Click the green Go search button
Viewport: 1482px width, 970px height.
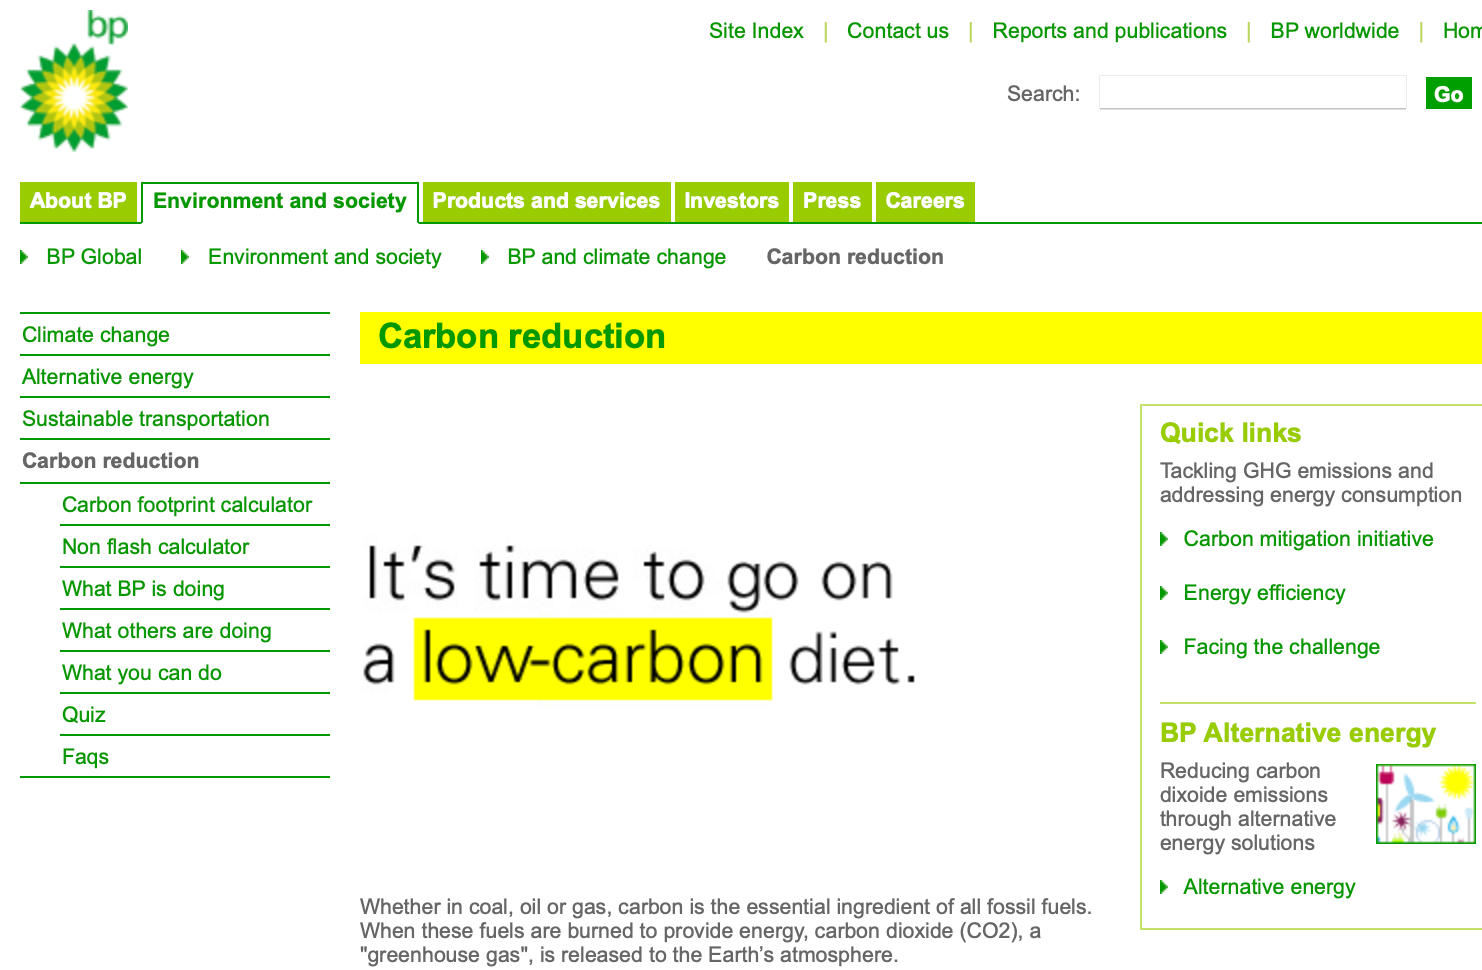(1448, 94)
